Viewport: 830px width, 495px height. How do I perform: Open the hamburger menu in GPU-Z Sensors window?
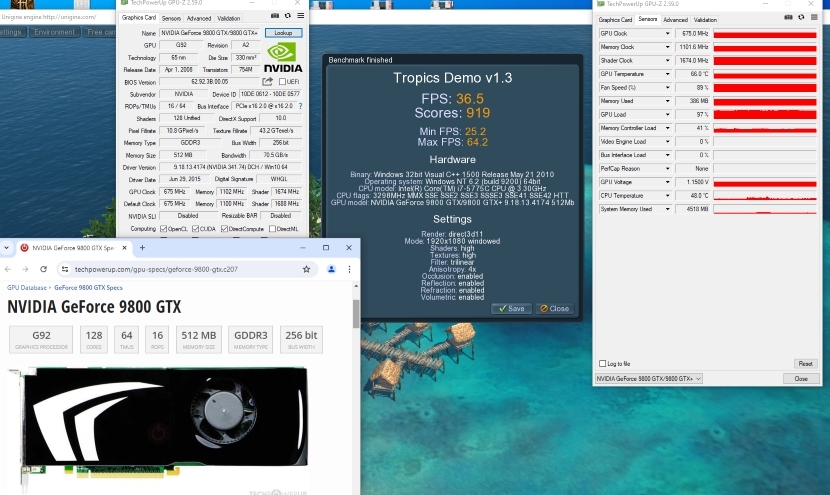pos(814,17)
